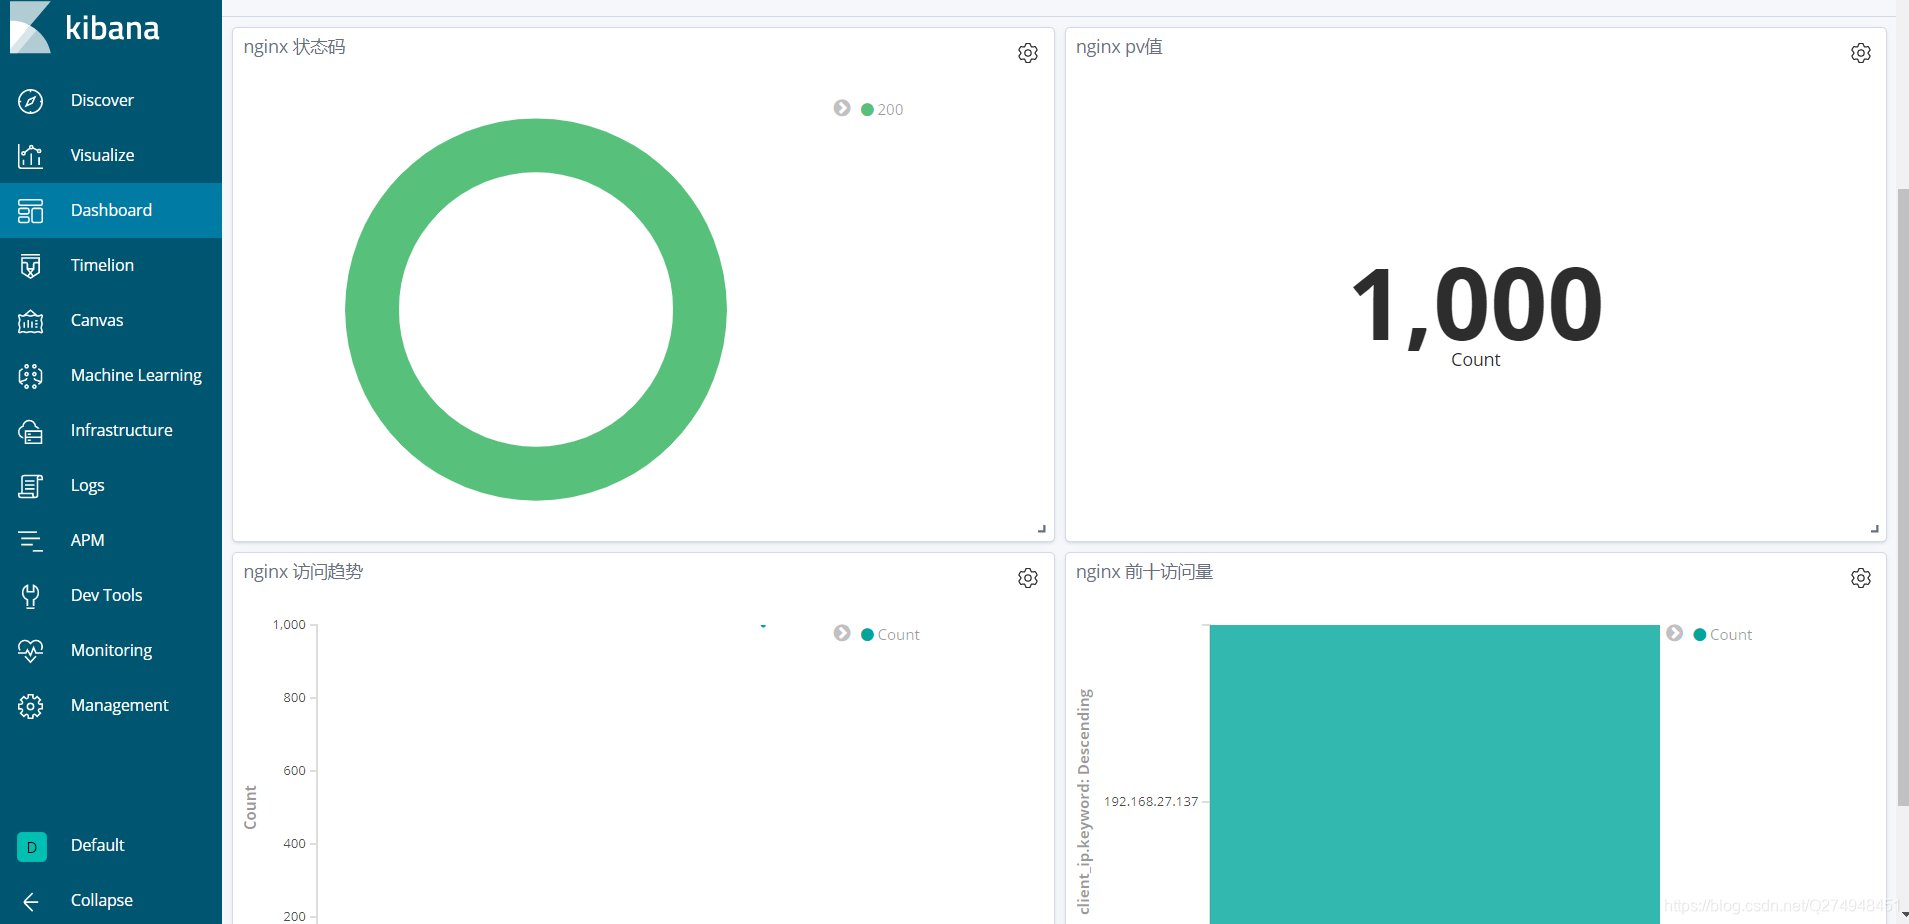The width and height of the screenshot is (1909, 924).
Task: Click the Collapse sidebar label
Action: coord(101,900)
